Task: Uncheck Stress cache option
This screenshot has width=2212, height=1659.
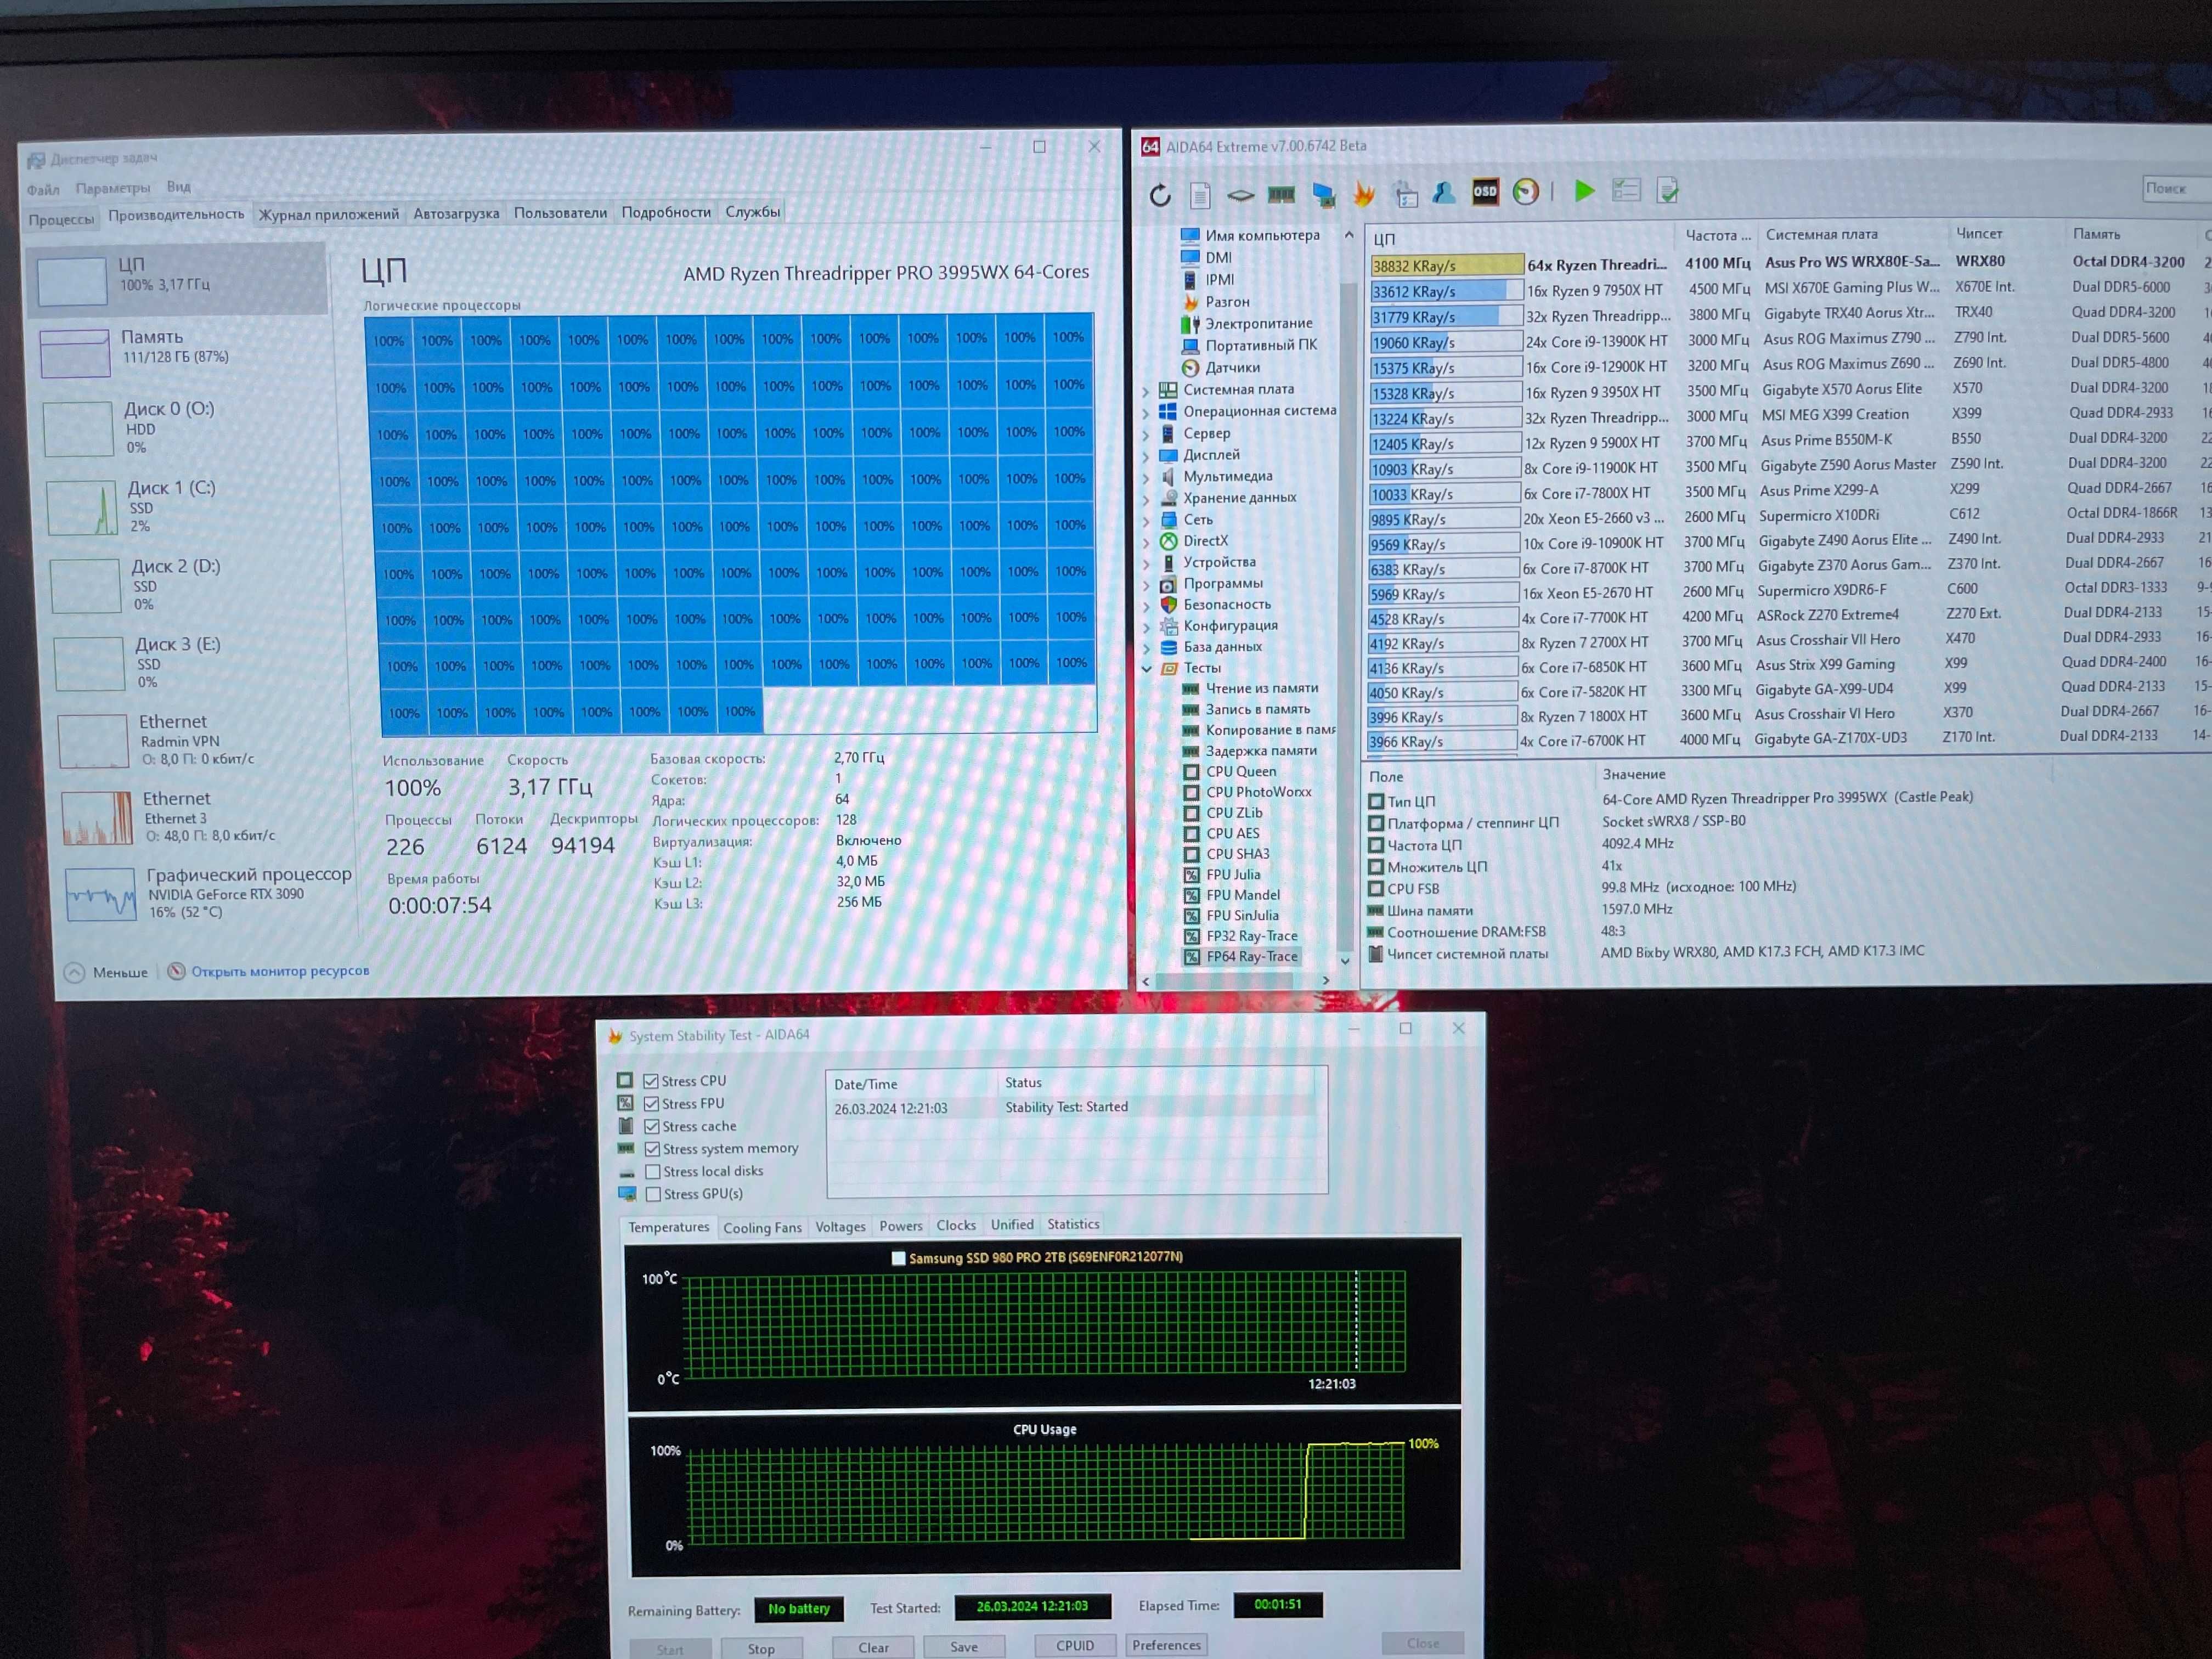Action: (652, 1127)
